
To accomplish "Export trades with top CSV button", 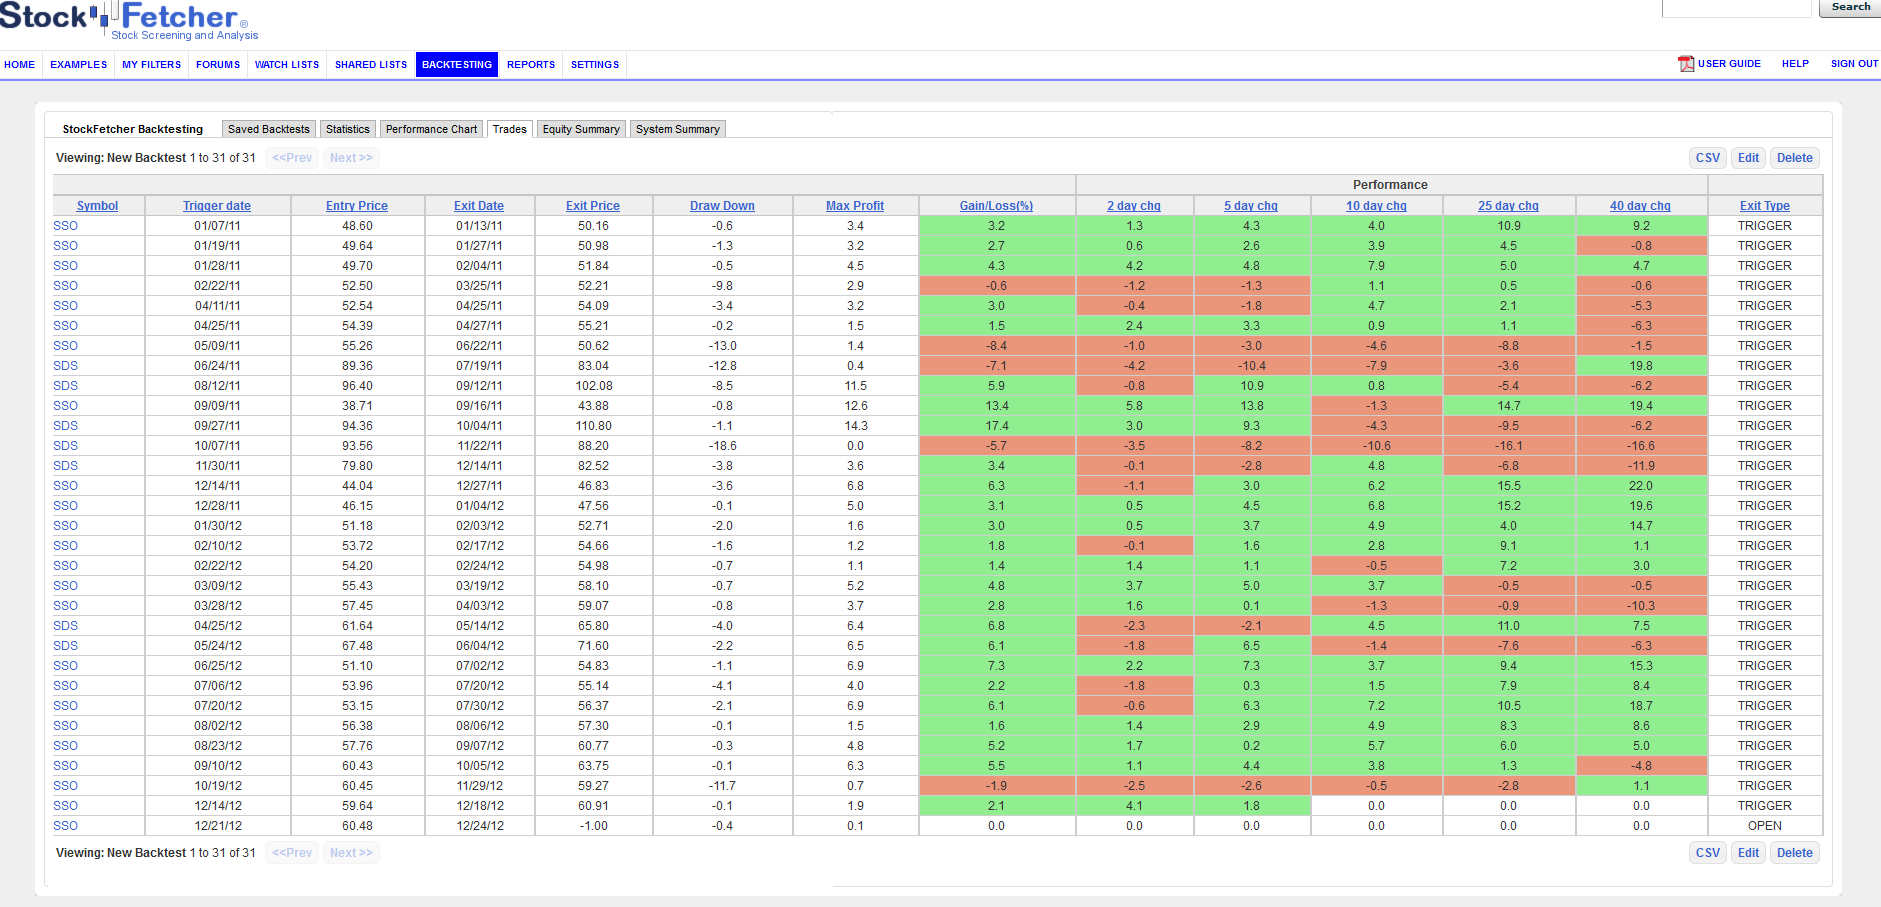I will (1707, 158).
